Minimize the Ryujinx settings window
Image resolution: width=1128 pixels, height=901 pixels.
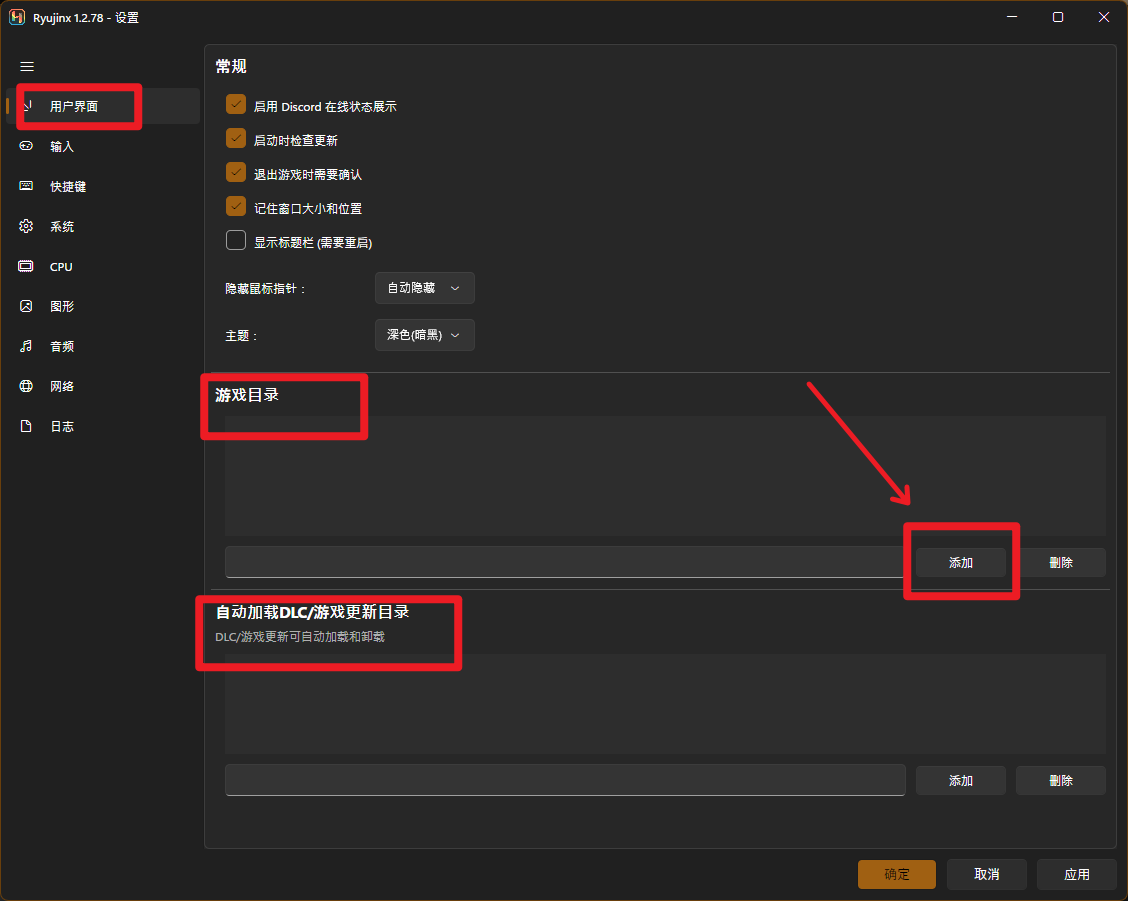tap(1012, 17)
